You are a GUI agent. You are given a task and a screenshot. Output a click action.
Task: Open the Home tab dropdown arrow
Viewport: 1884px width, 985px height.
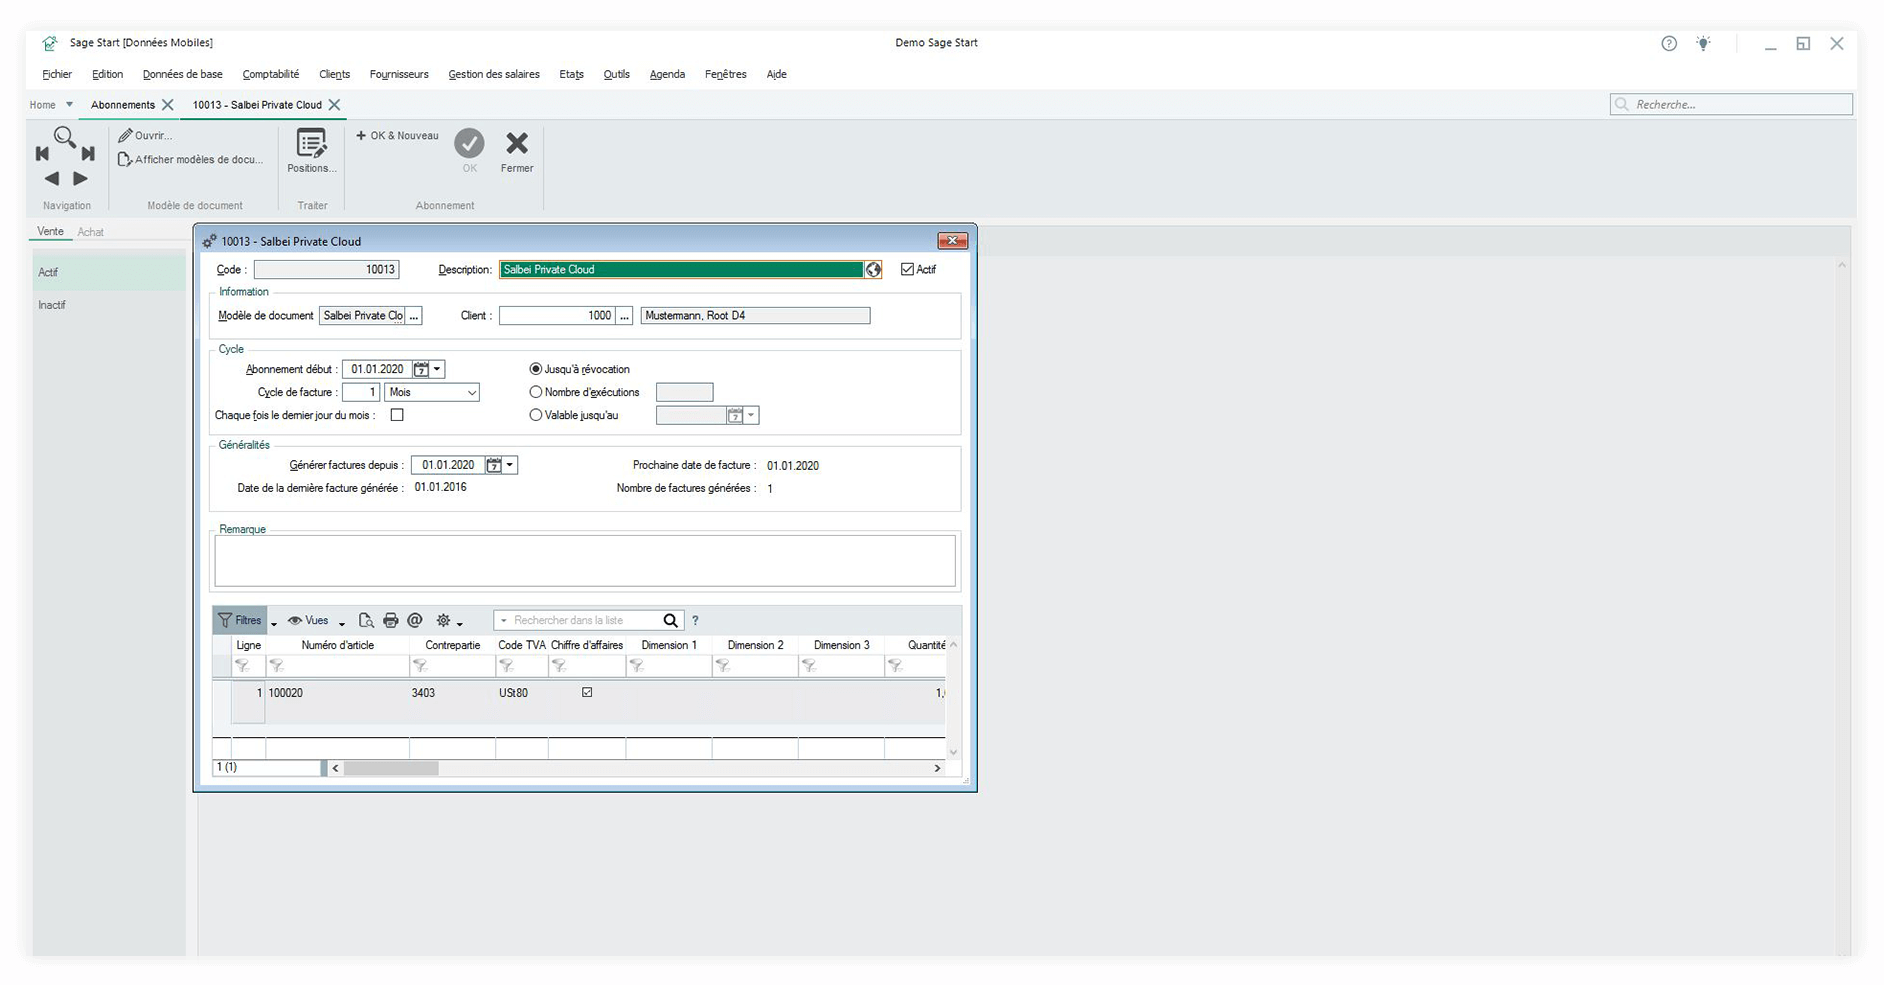(69, 104)
